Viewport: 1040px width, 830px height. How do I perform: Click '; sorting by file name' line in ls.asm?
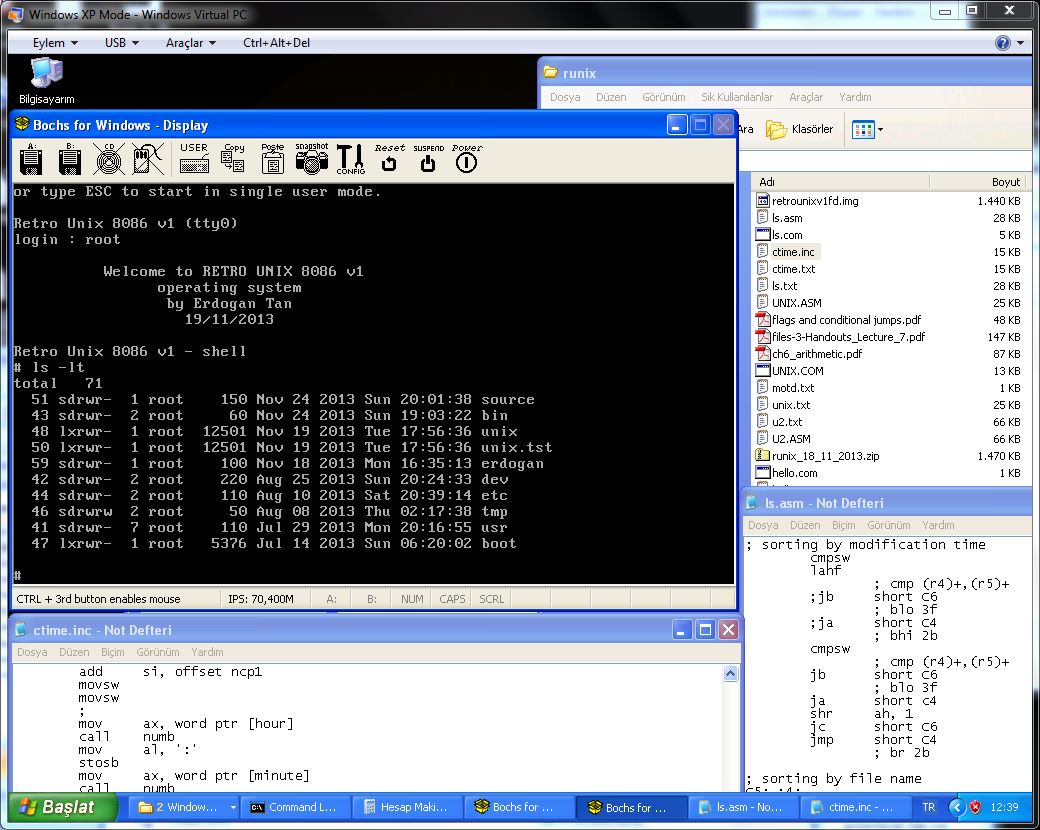(x=834, y=778)
